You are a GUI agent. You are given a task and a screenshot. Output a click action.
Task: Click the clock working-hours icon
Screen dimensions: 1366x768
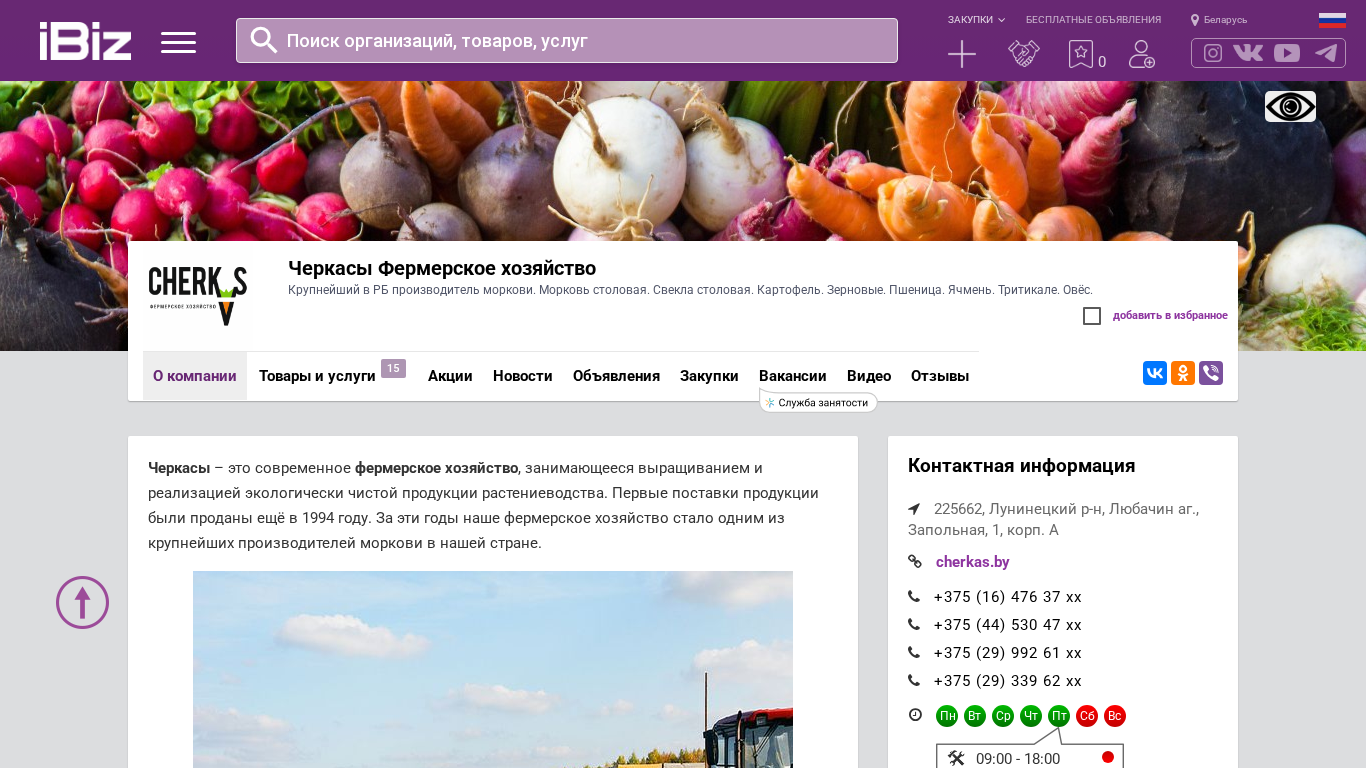[915, 715]
